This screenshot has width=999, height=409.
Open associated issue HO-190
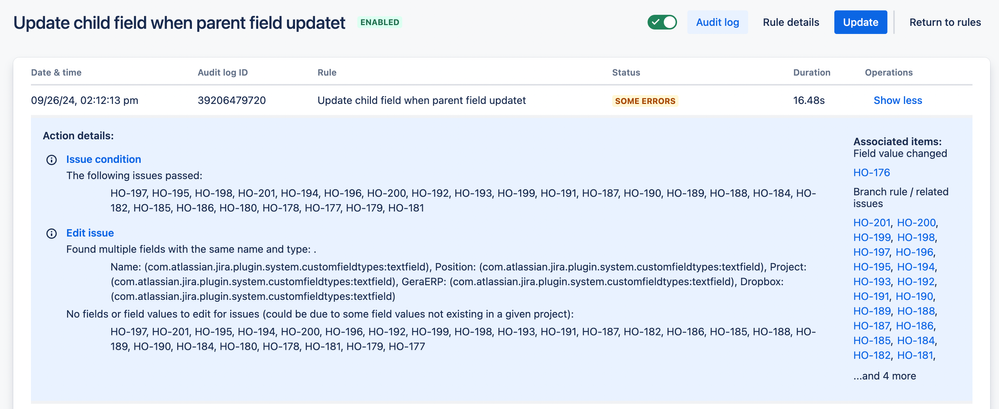click(914, 296)
